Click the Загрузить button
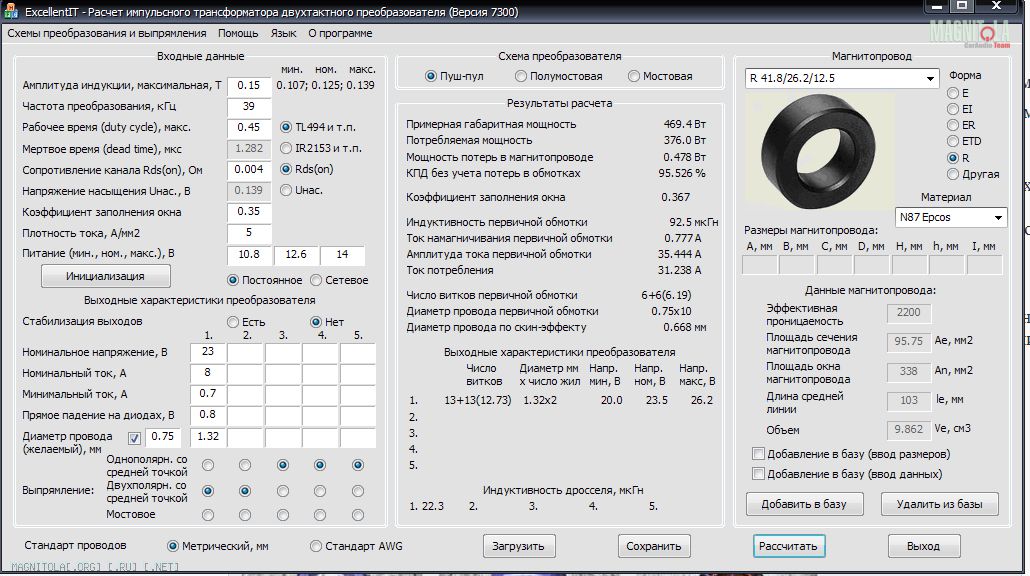1030x576 pixels. click(519, 546)
